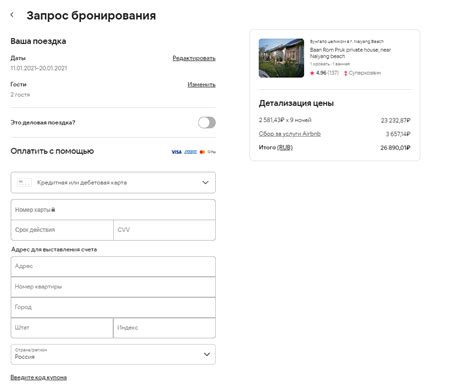
Task: Open the country/region dropdown showing Россия
Action: [x=113, y=354]
